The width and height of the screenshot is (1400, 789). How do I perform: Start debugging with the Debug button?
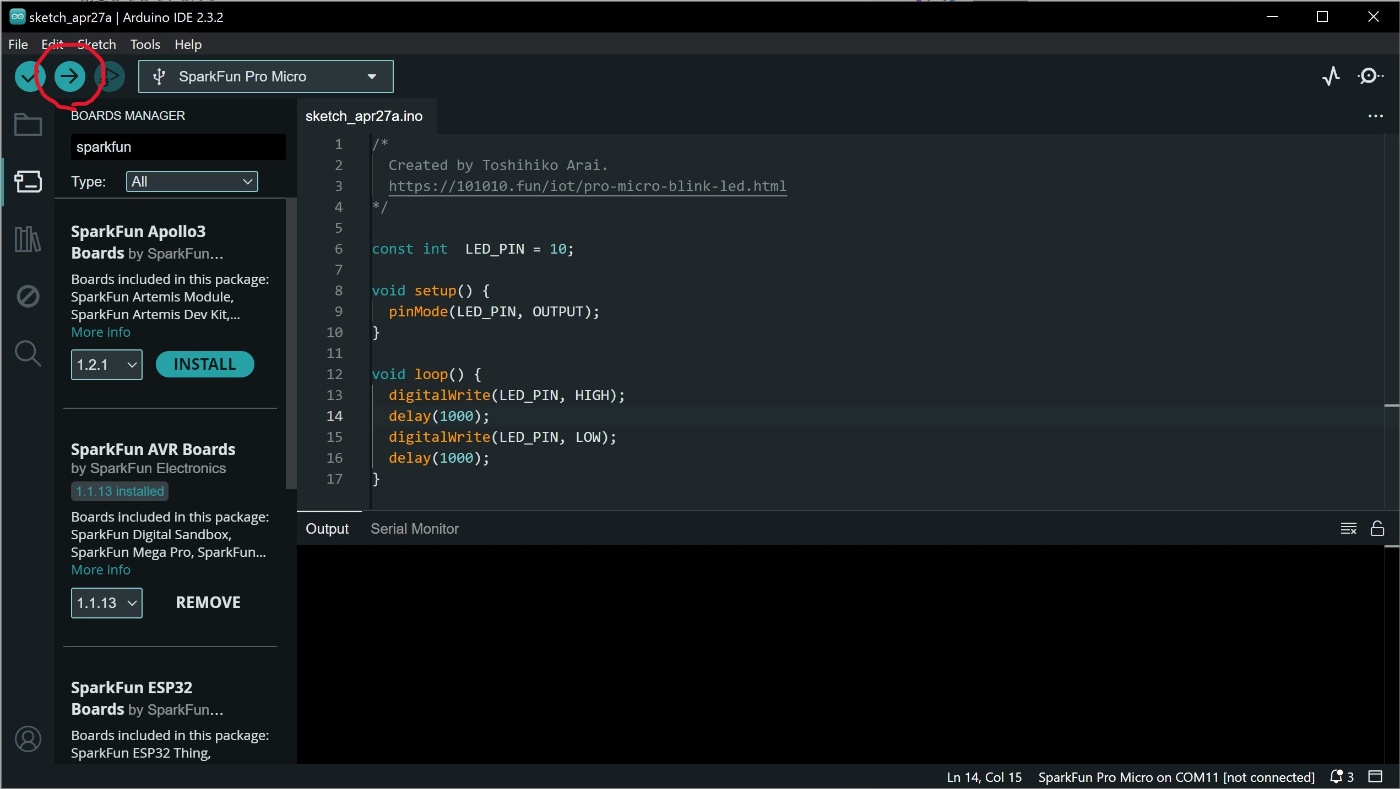(109, 76)
